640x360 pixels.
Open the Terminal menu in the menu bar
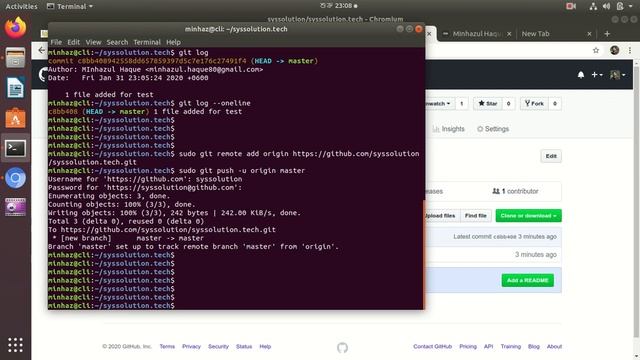point(147,42)
